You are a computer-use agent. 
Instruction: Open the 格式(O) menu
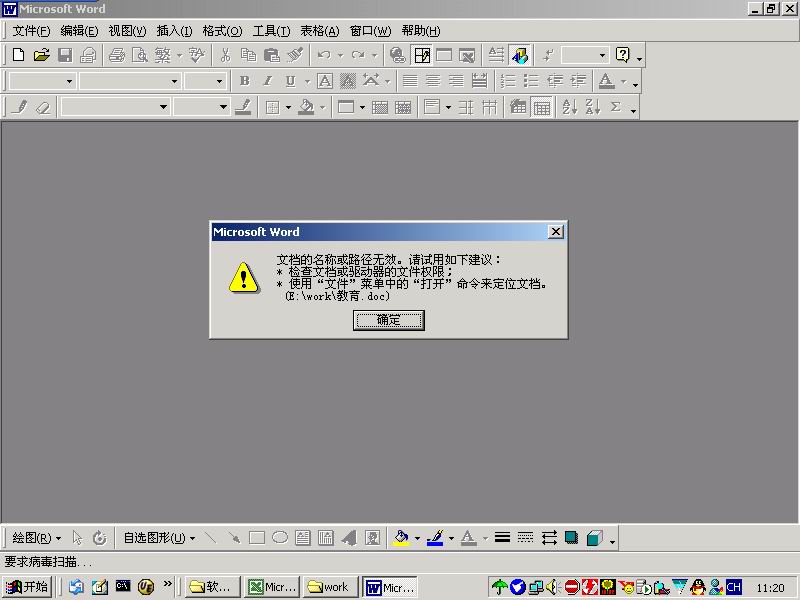tap(222, 31)
